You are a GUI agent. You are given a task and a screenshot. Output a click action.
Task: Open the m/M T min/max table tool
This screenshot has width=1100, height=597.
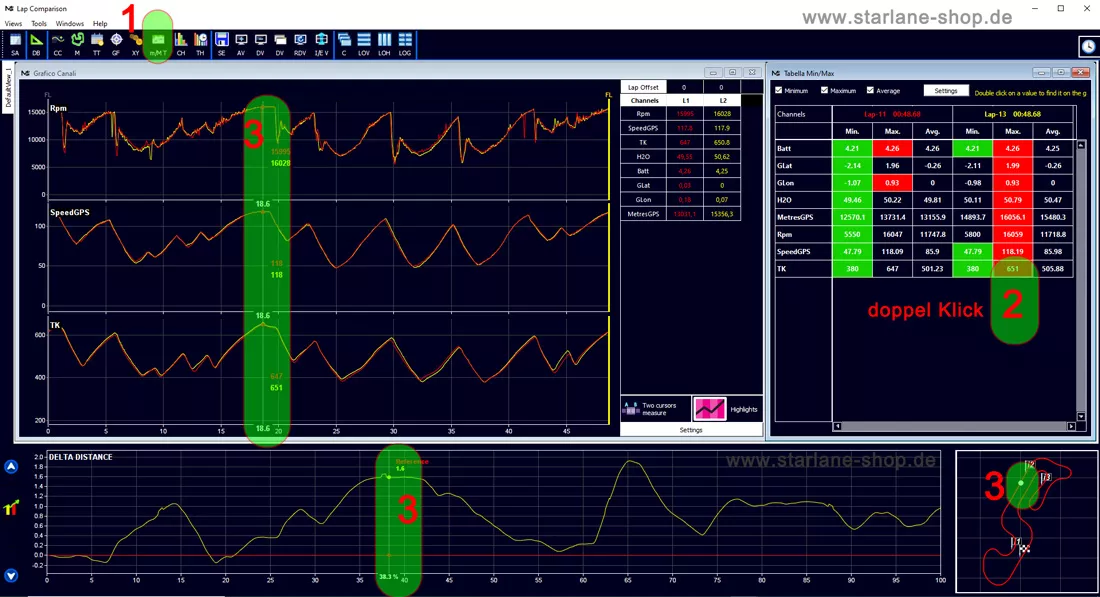point(158,43)
